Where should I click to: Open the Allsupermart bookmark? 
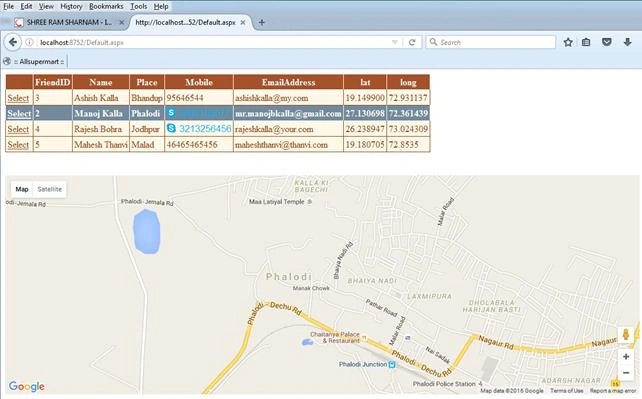point(38,61)
